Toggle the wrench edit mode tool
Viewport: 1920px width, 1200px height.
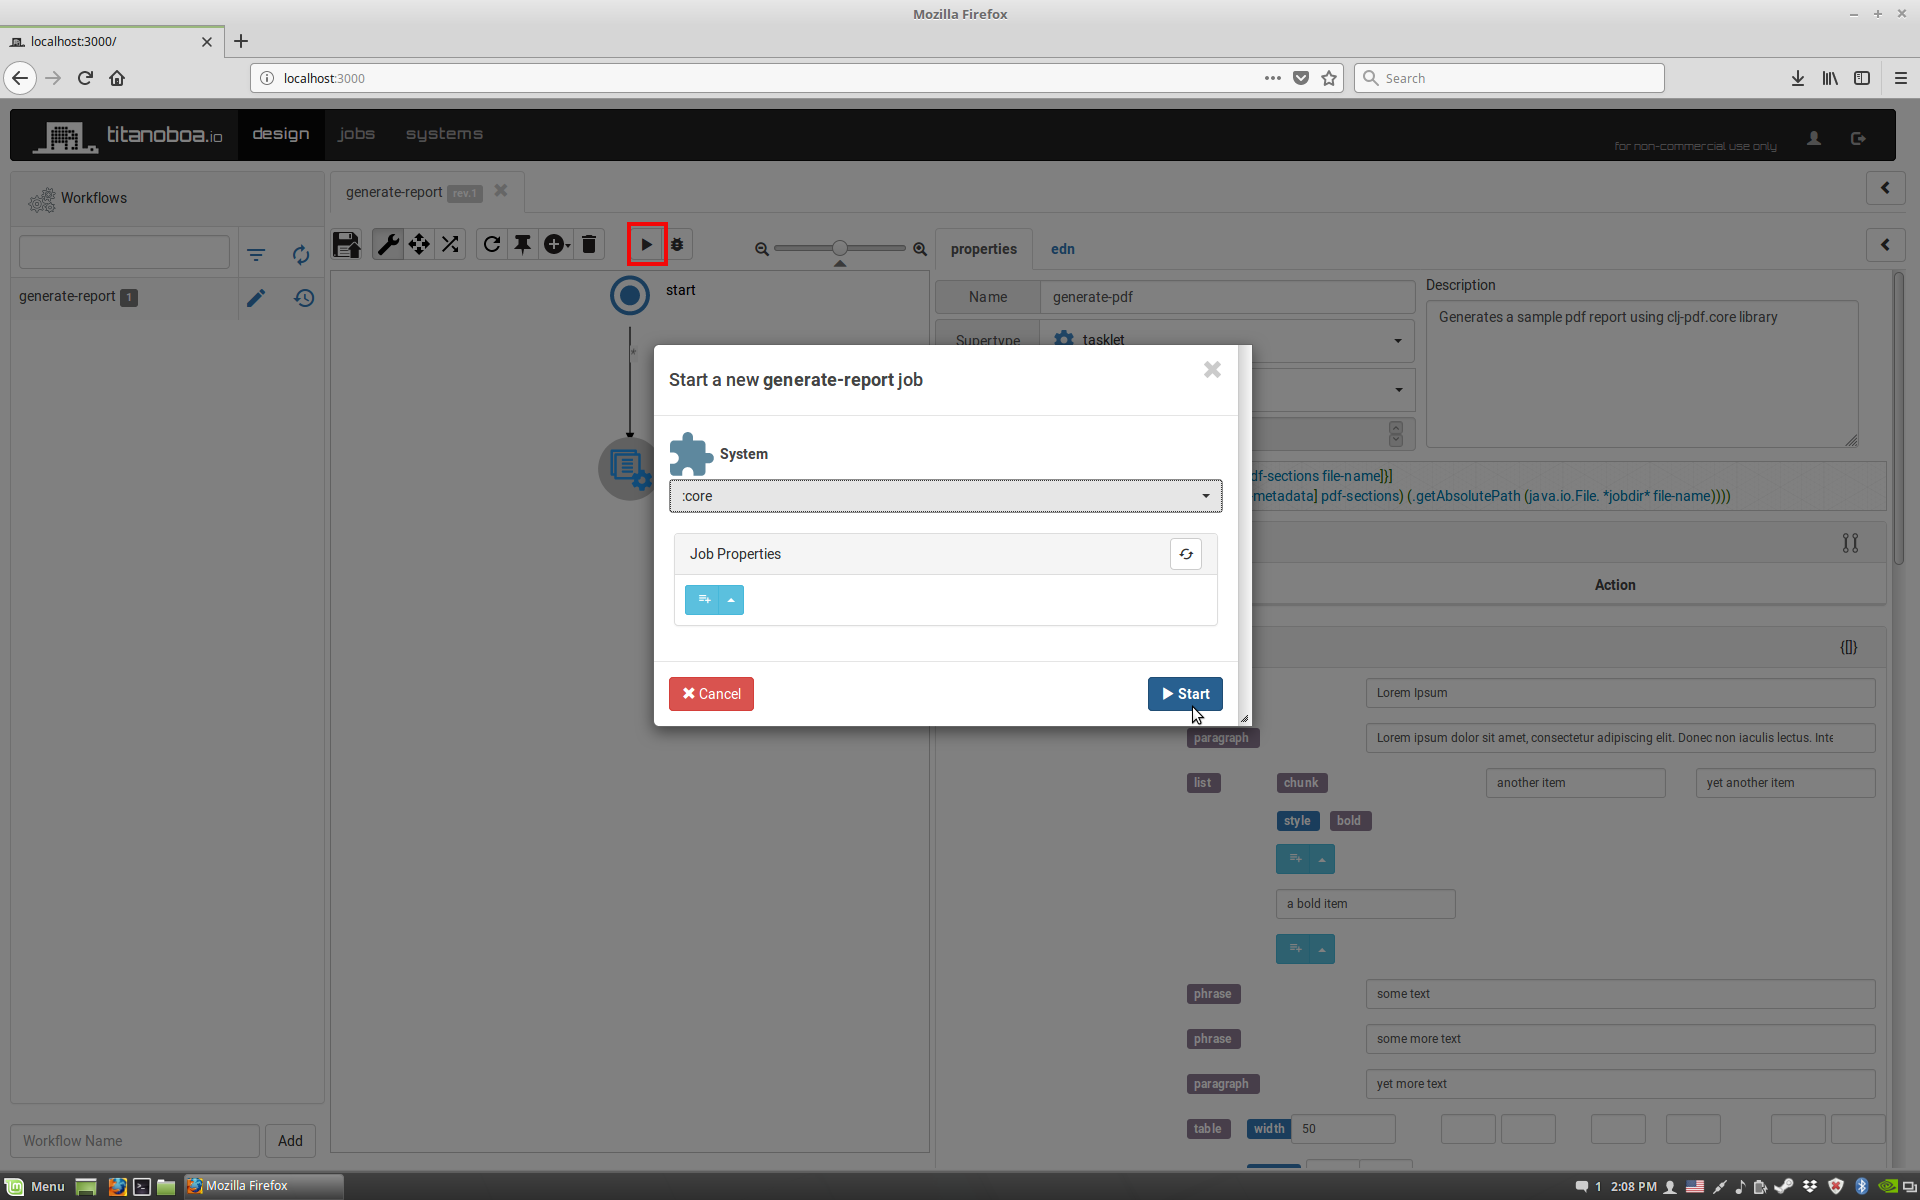(x=388, y=245)
